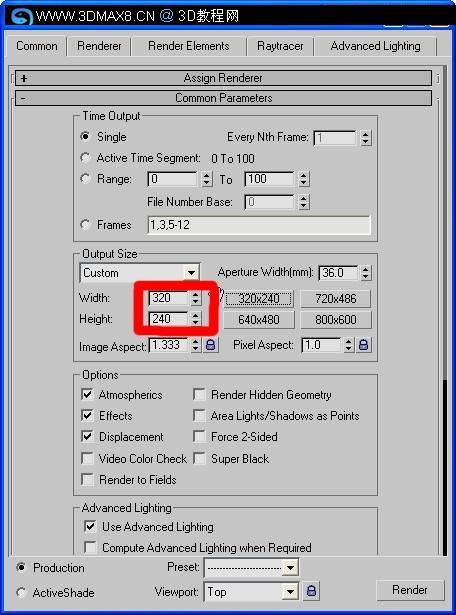Click the Range start frame field

point(173,179)
